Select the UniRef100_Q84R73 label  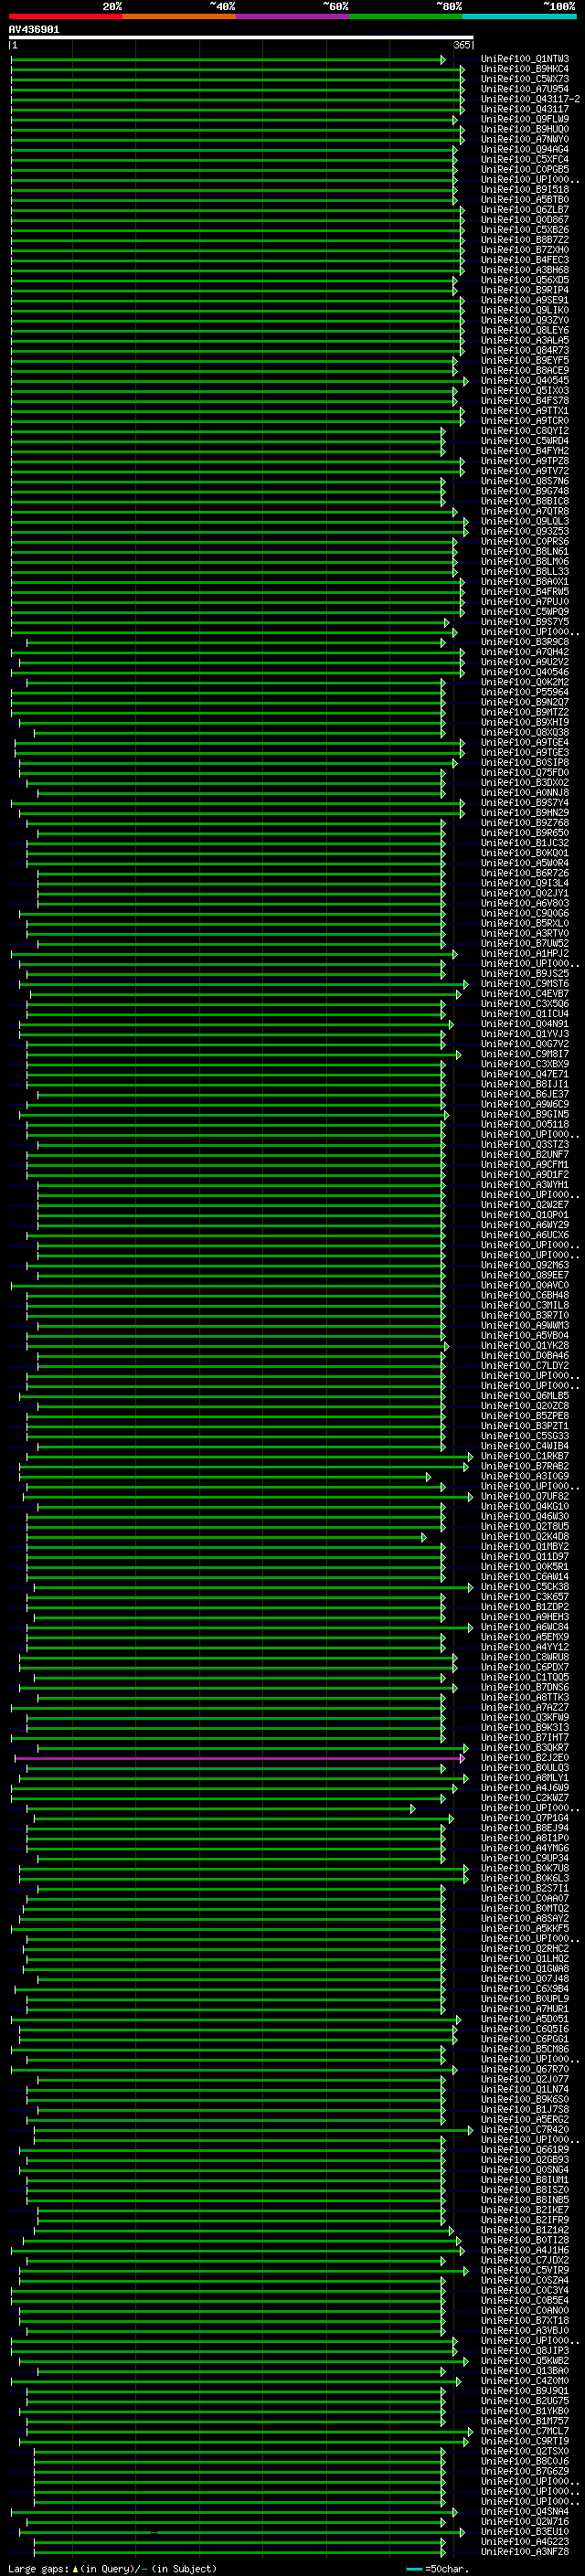tap(525, 350)
